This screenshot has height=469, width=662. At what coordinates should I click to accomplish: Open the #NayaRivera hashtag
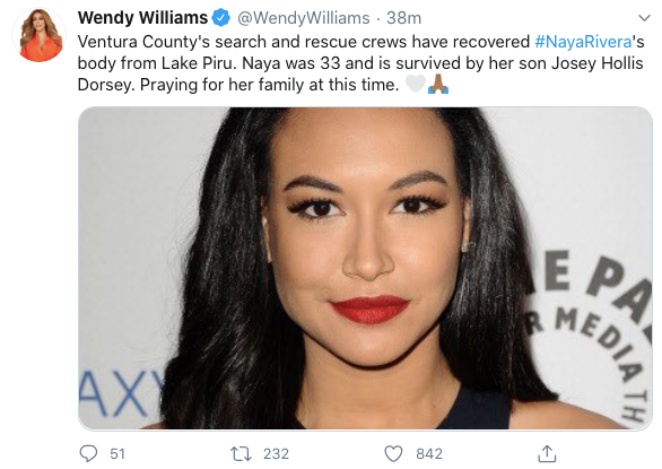pyautogui.click(x=582, y=44)
